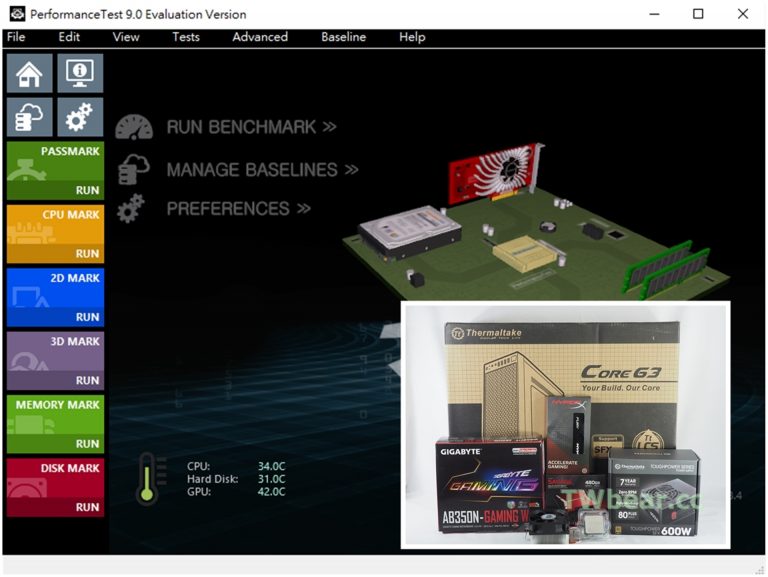This screenshot has height=577, width=768.
Task: Run the CPU Mark test
Action: pyautogui.click(x=87, y=253)
